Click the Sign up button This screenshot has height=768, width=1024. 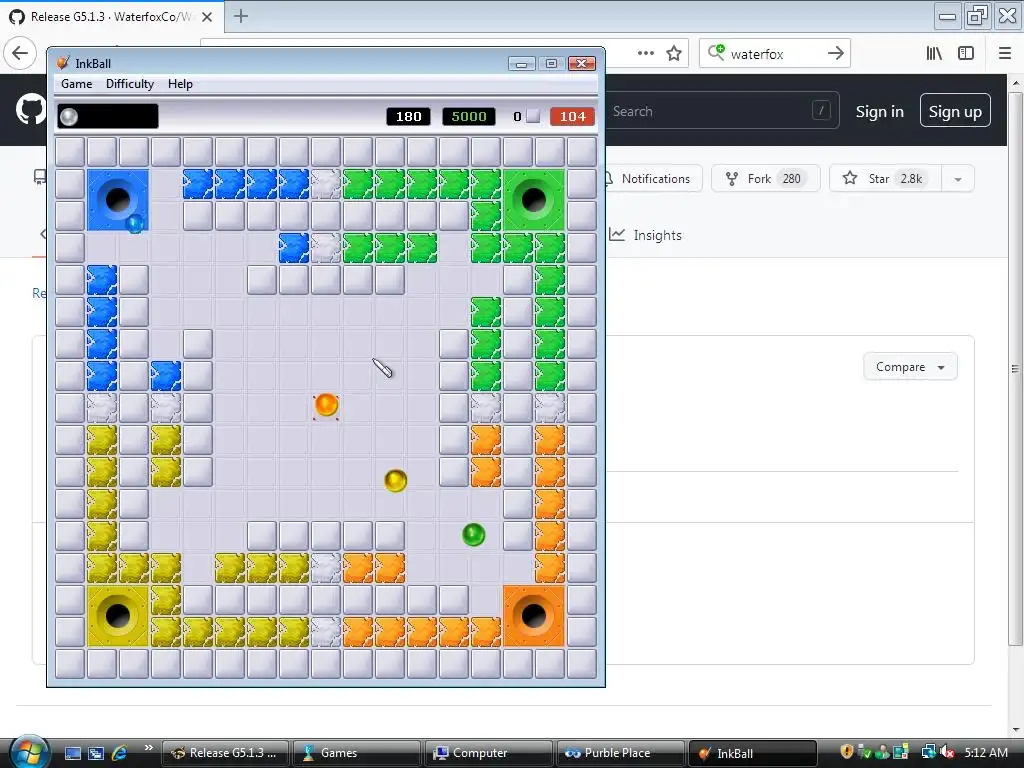pos(955,112)
